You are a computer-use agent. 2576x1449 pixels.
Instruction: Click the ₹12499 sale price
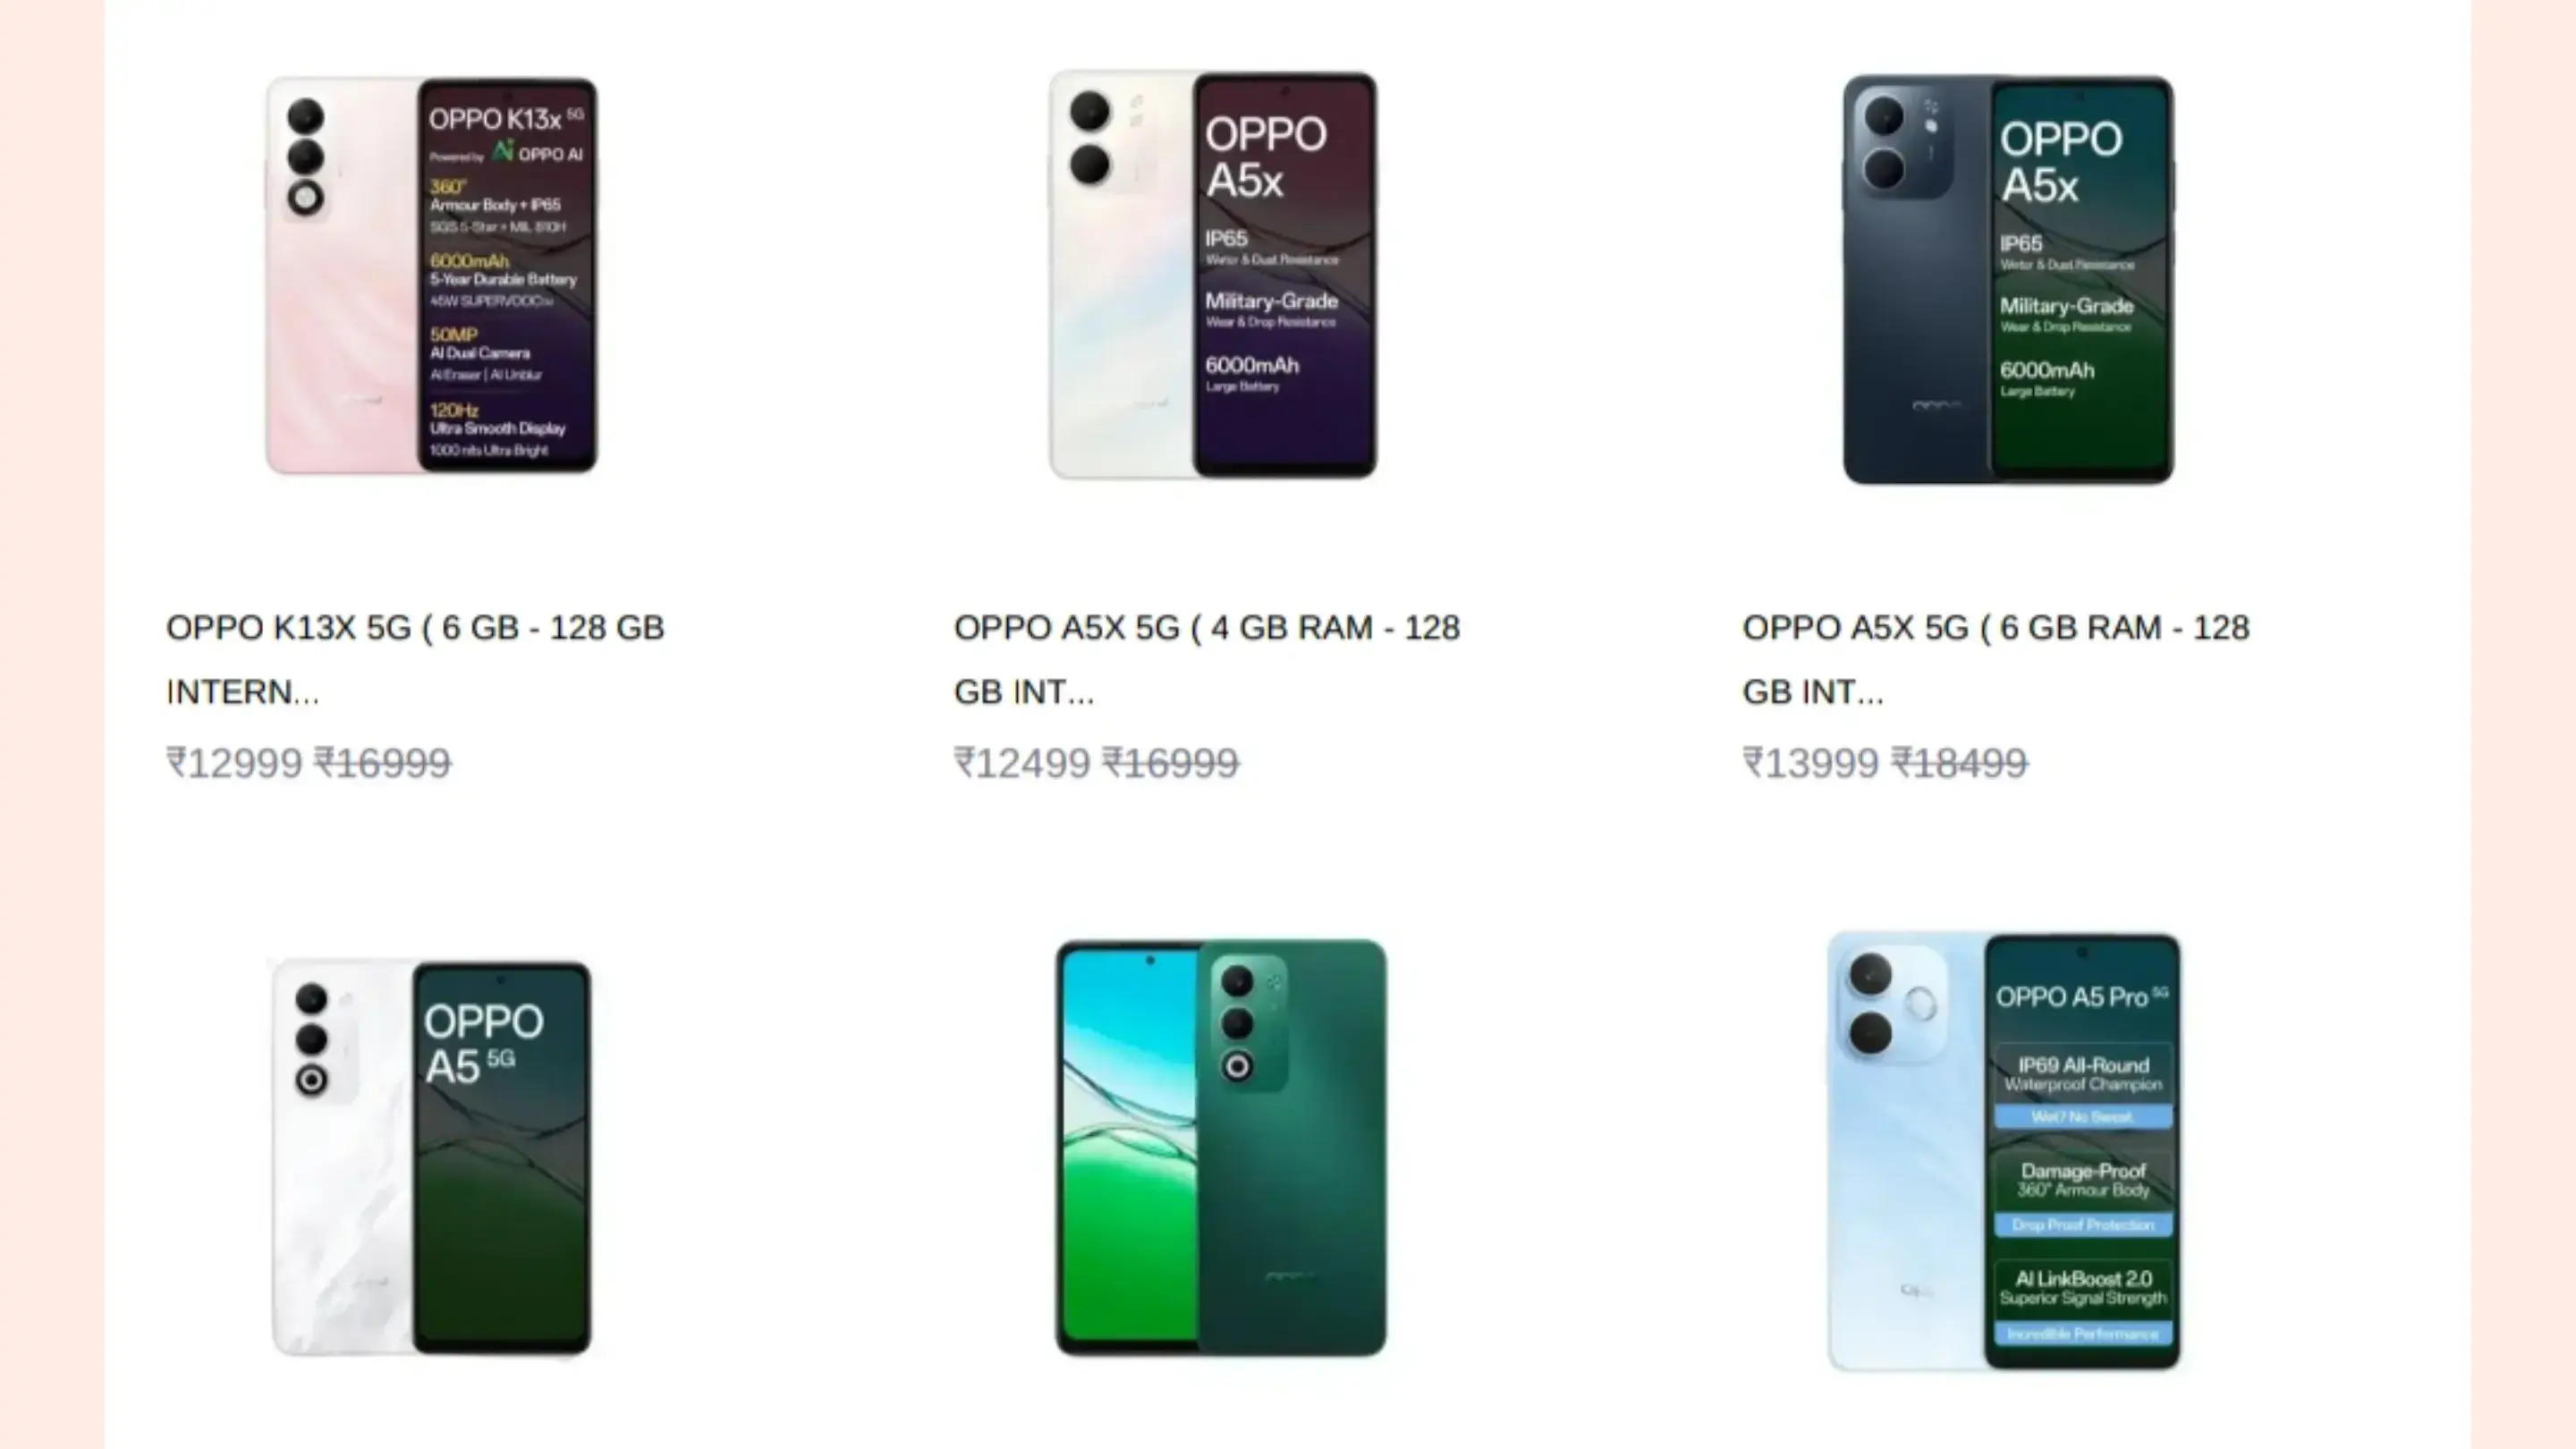(x=1022, y=763)
